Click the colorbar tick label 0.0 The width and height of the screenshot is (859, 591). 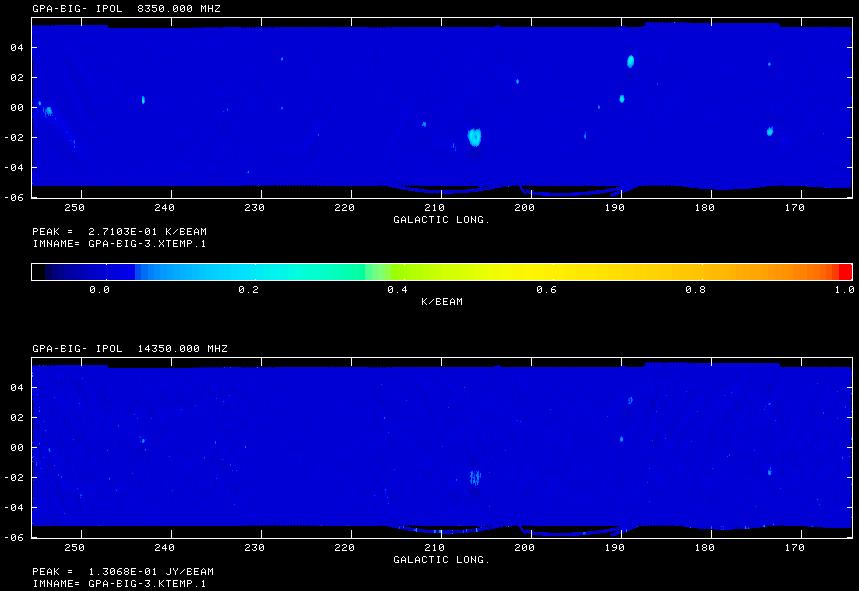pos(100,290)
